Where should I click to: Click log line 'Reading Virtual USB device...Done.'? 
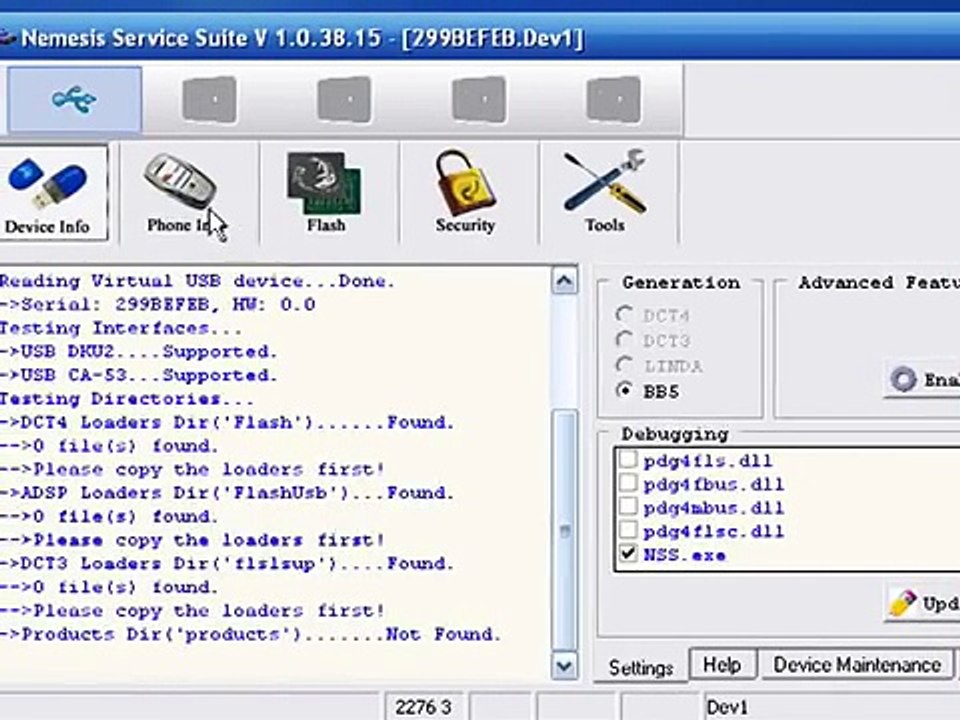pos(197,281)
